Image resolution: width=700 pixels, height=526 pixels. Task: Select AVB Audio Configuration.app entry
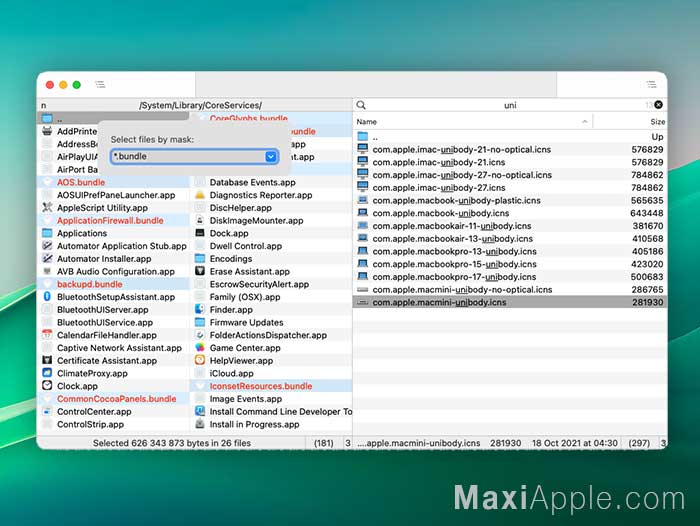click(x=116, y=271)
